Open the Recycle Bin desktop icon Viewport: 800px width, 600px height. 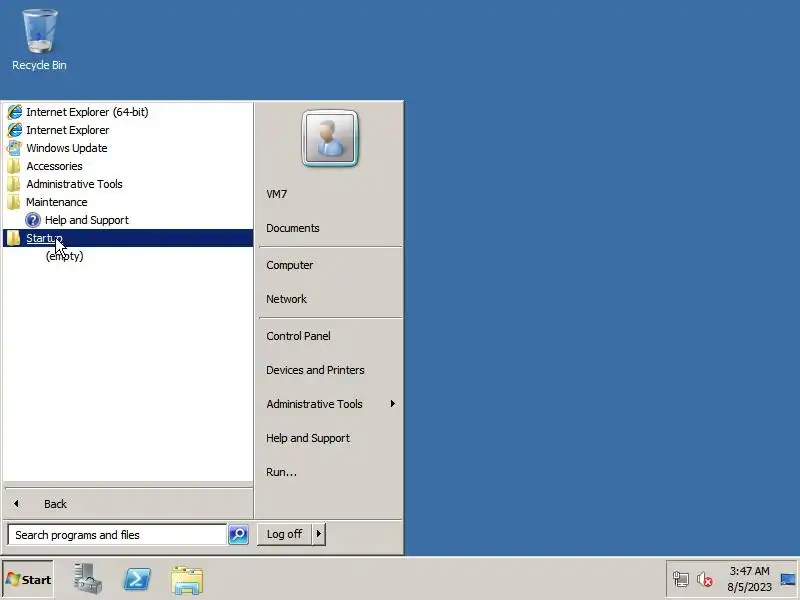coord(39,40)
